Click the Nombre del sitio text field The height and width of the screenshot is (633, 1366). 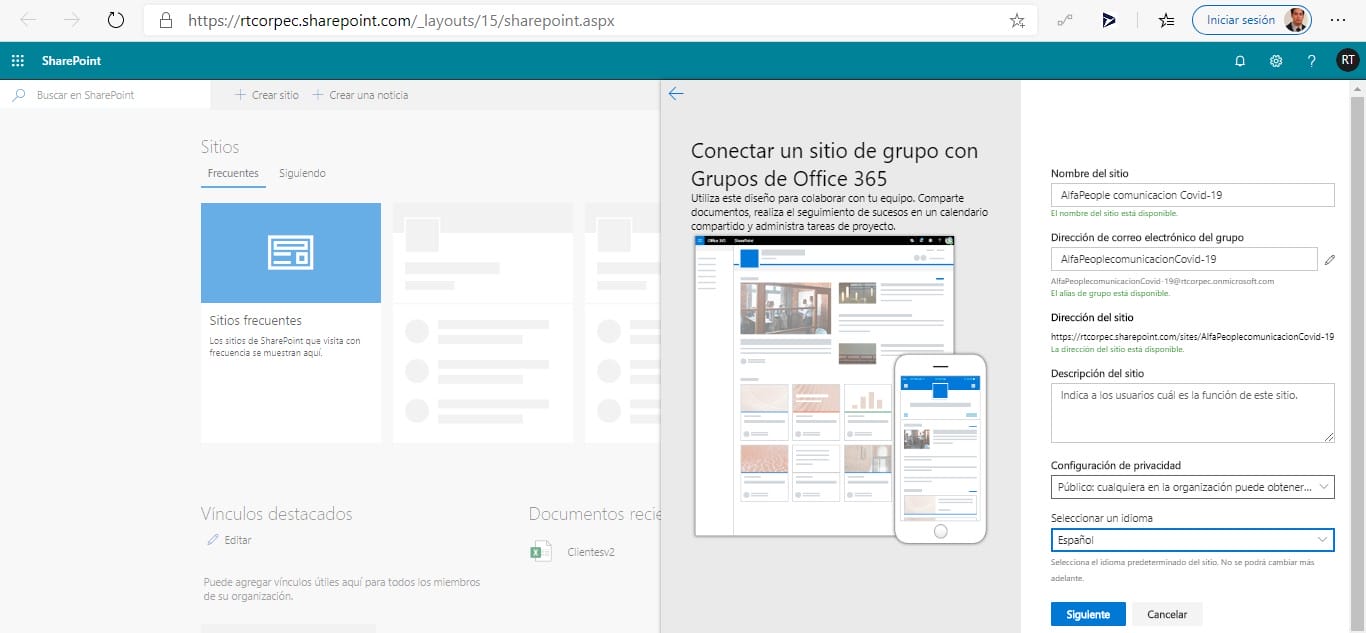point(1192,196)
